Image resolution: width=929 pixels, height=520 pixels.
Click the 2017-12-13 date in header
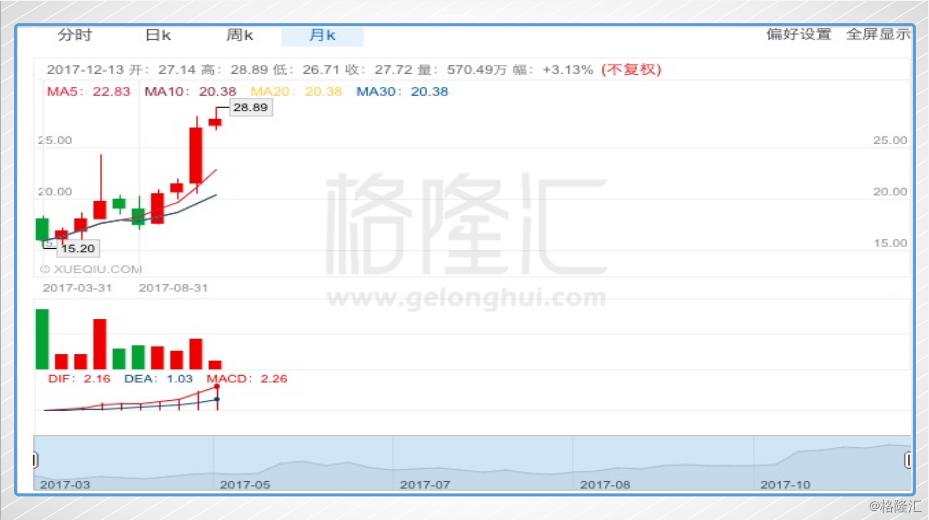tap(85, 70)
